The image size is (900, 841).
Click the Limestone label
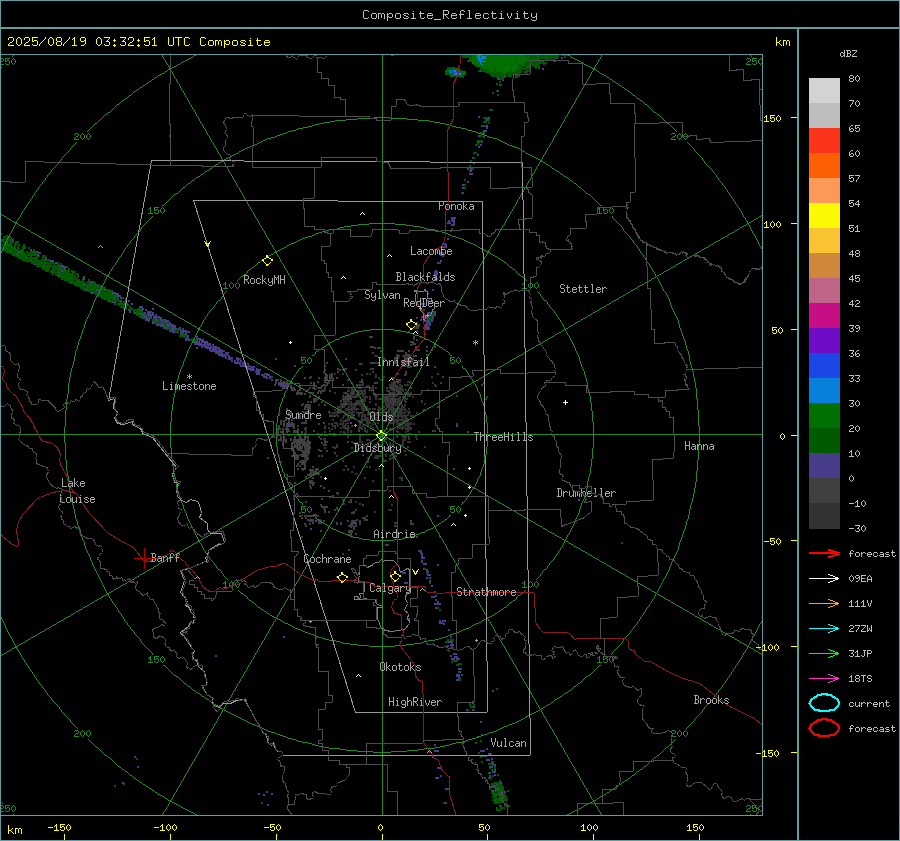pos(189,386)
